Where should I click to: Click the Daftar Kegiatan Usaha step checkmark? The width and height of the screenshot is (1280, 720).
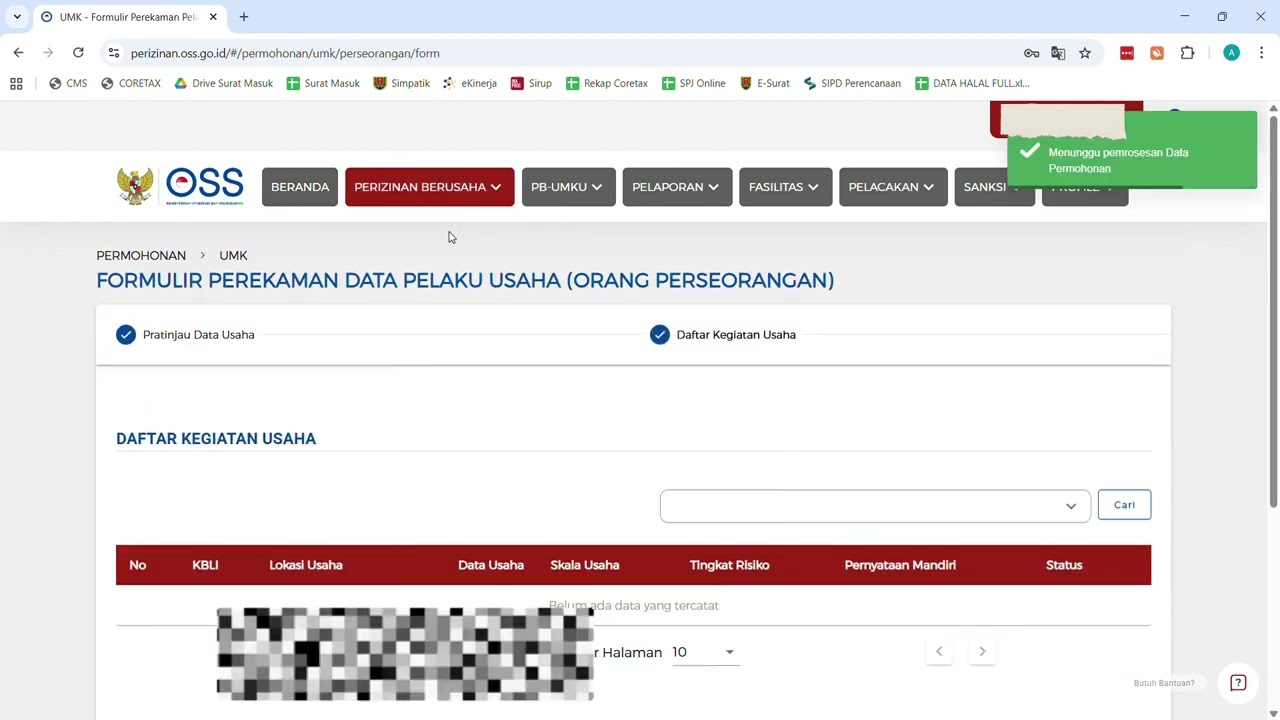point(659,335)
